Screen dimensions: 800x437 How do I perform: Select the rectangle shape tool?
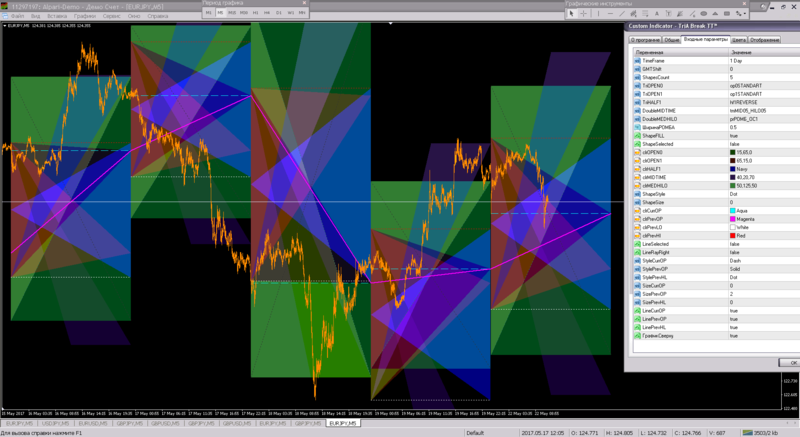coord(727,14)
